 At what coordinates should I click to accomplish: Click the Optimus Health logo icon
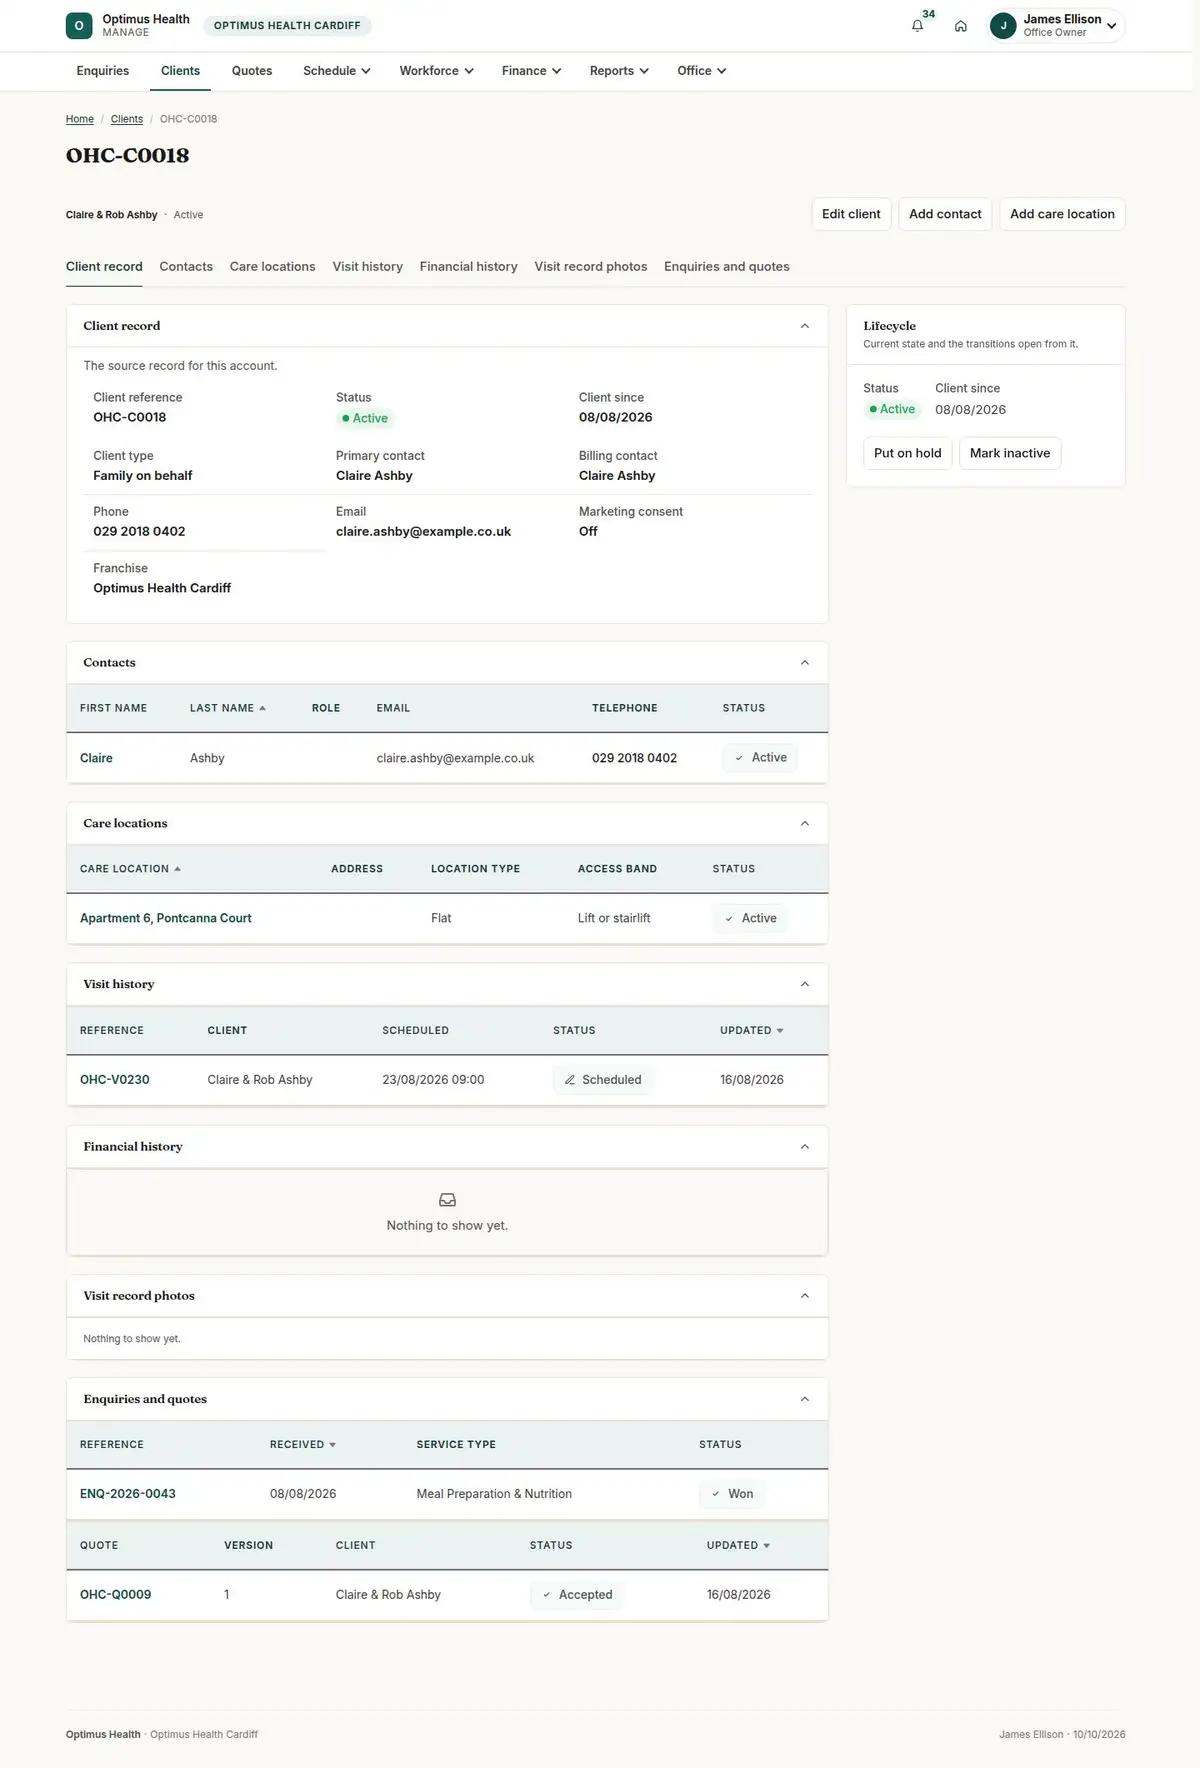pos(79,26)
